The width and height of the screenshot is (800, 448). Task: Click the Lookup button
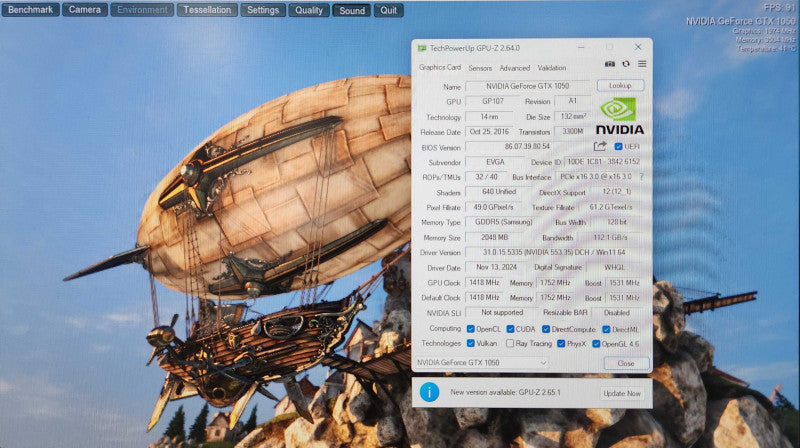(x=620, y=85)
